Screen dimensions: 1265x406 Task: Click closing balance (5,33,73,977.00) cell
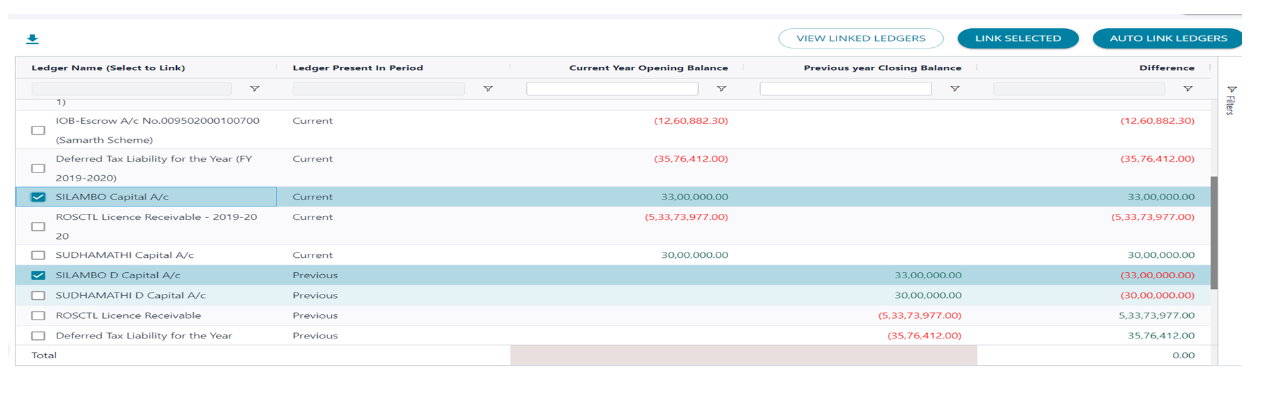(920, 316)
